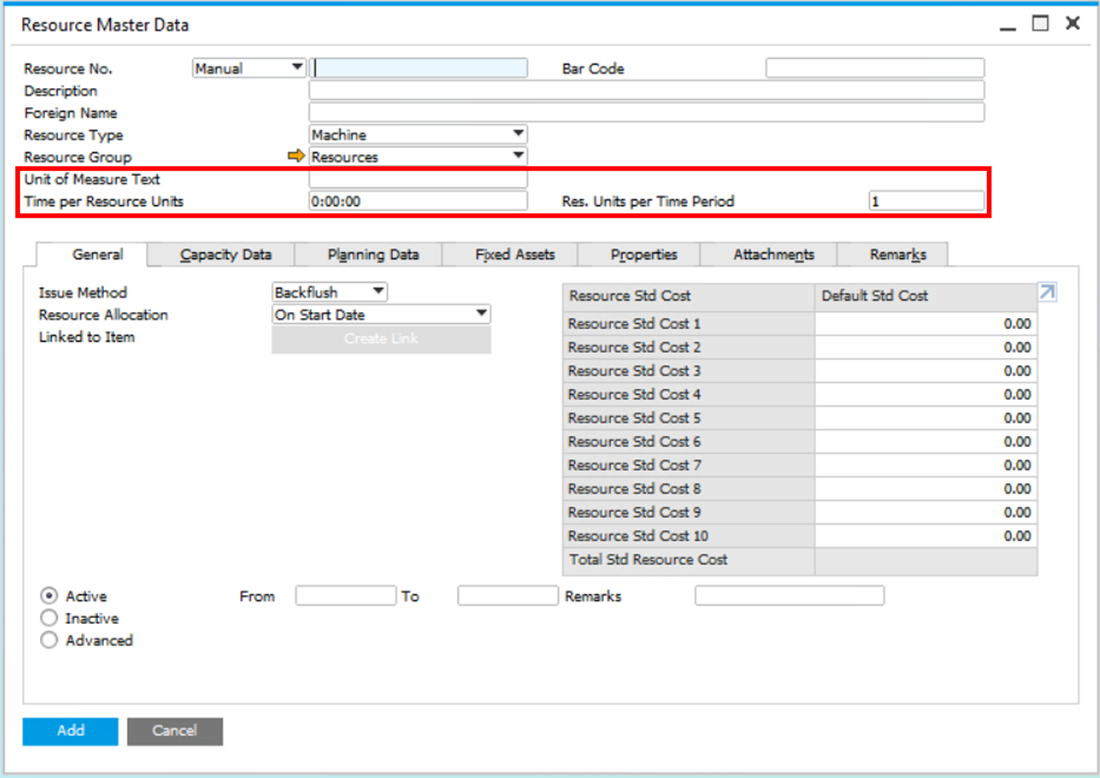Click the Linked to Item label

click(86, 337)
